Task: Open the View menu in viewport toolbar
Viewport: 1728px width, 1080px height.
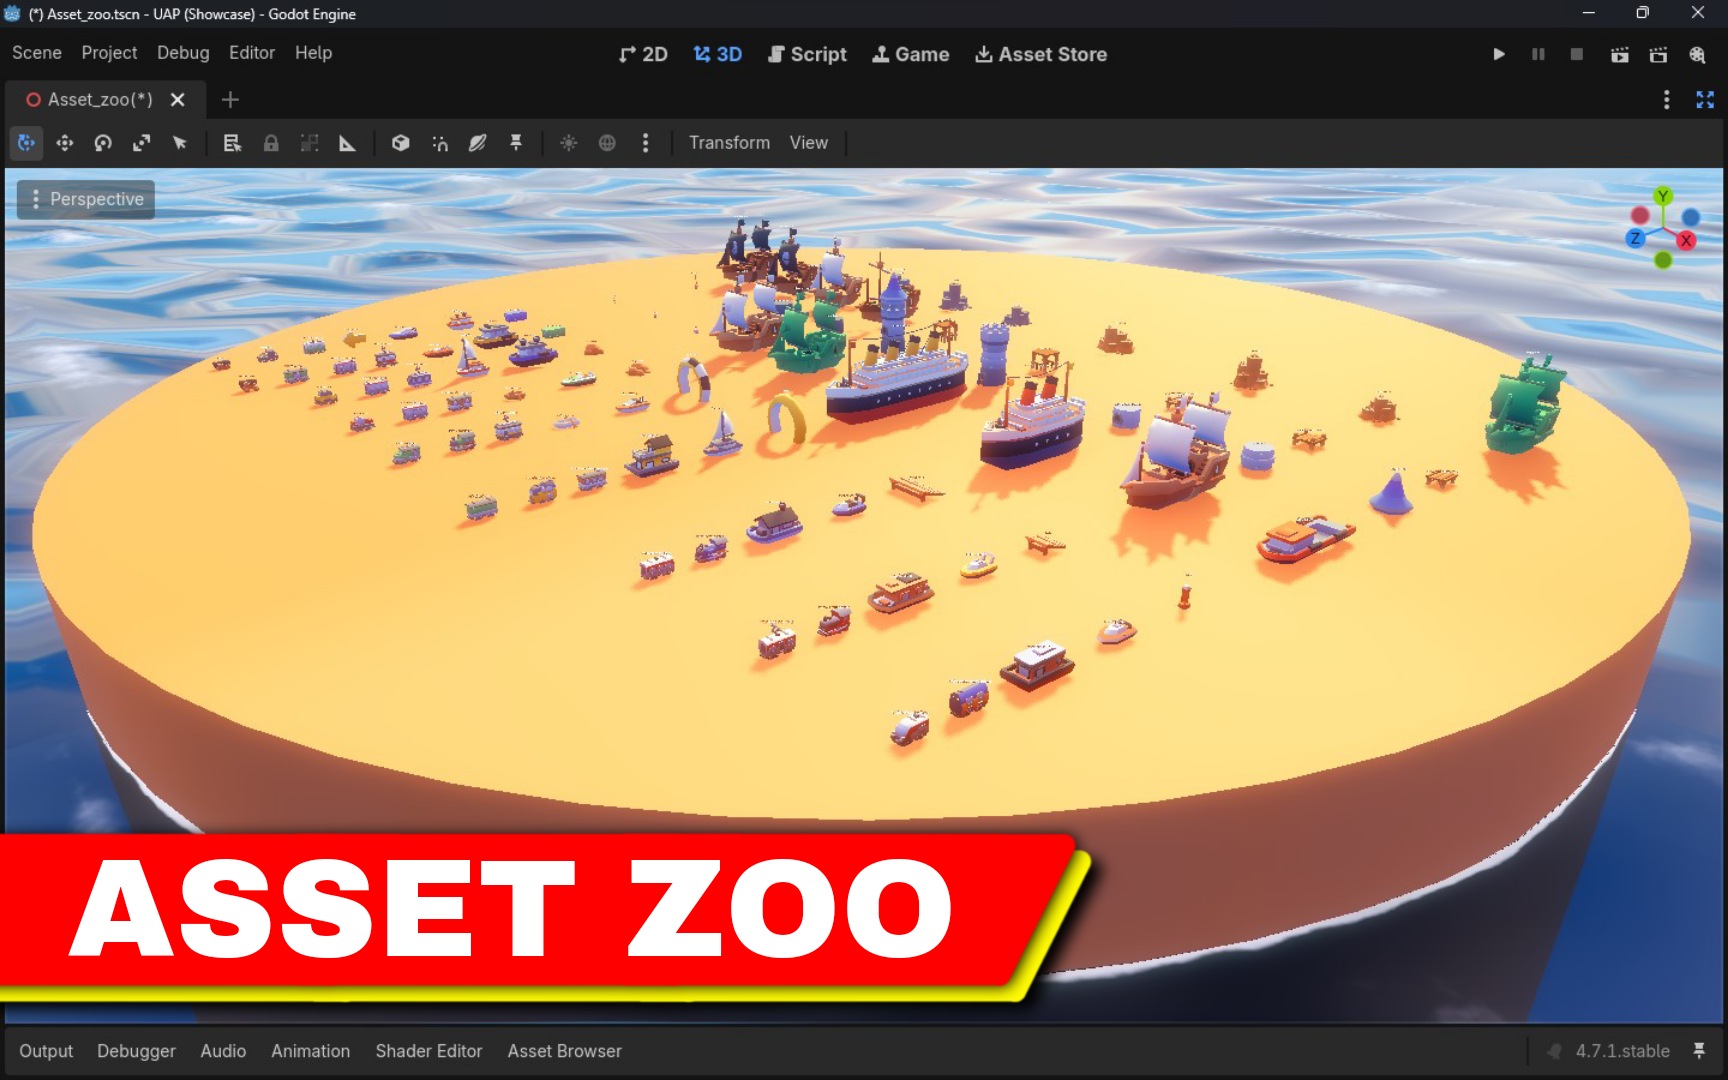Action: click(808, 143)
